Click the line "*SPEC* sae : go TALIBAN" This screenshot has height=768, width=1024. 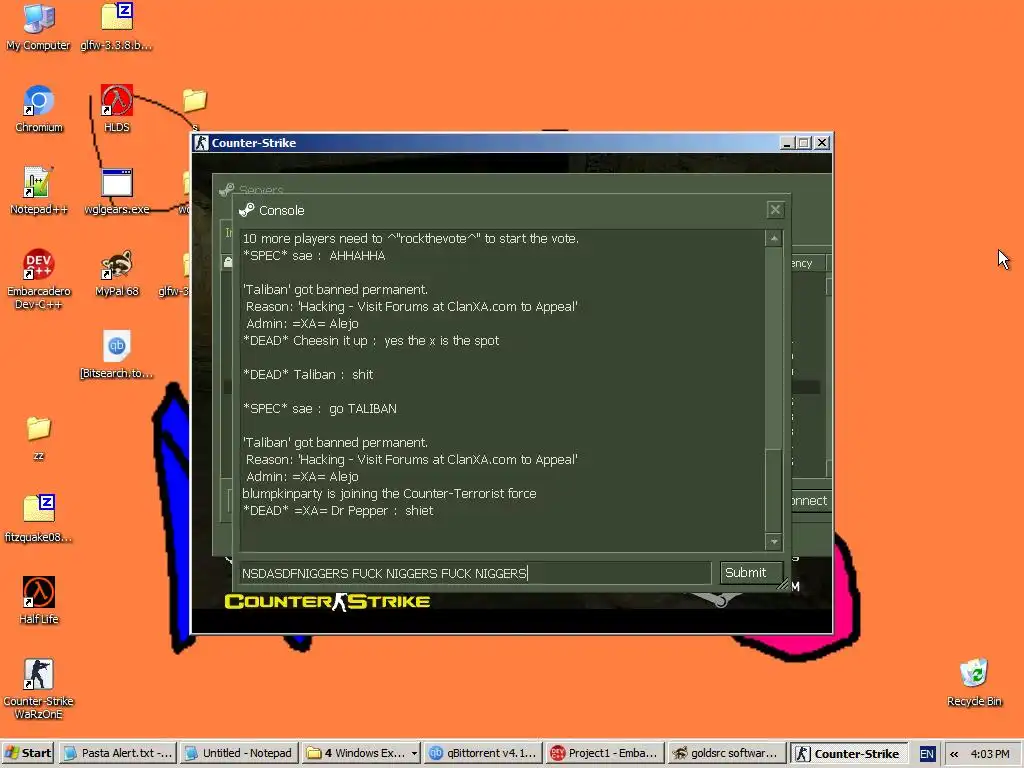(319, 409)
